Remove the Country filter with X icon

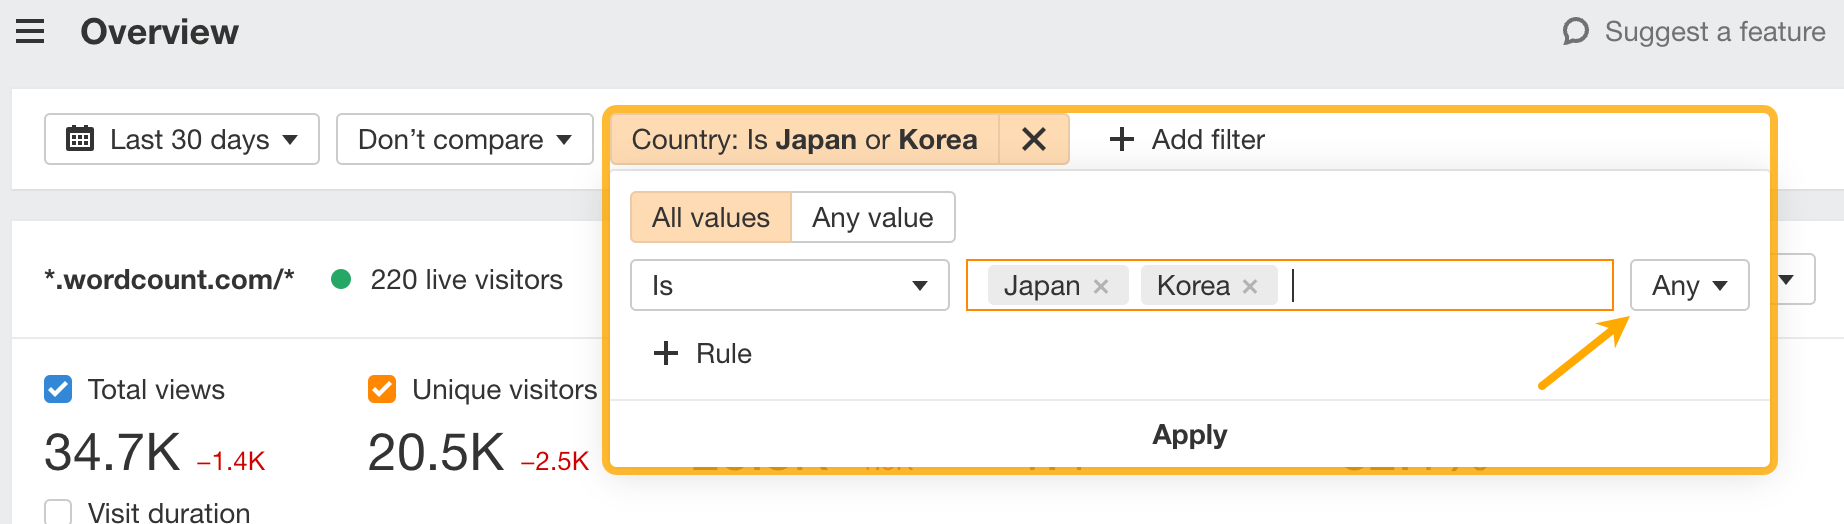(1034, 139)
